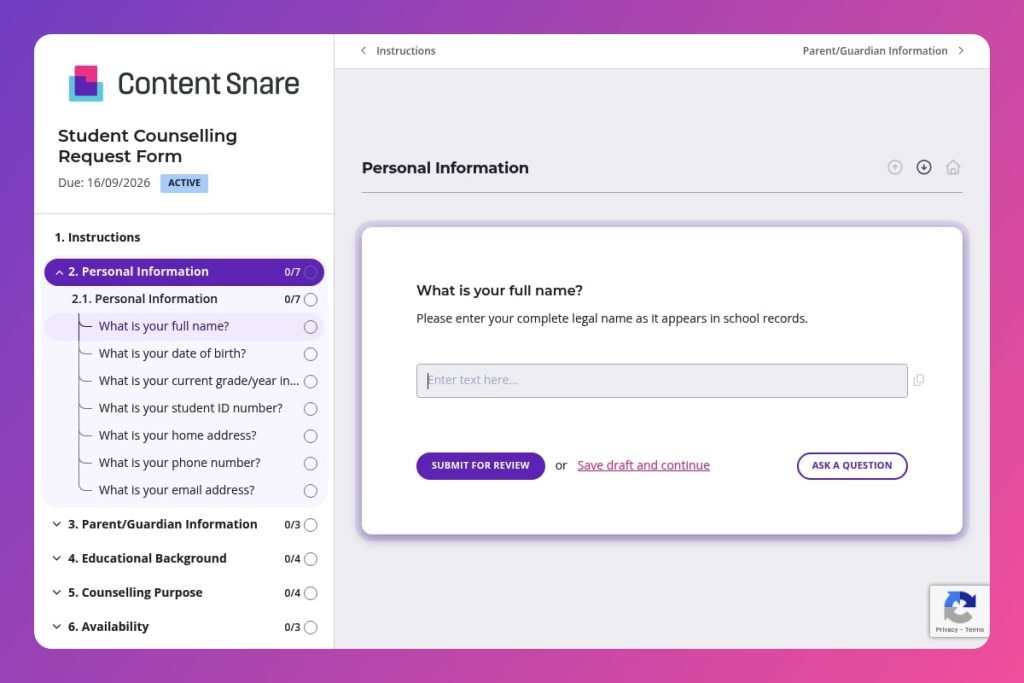Toggle status circle for phone number question
The height and width of the screenshot is (683, 1024).
tap(311, 464)
